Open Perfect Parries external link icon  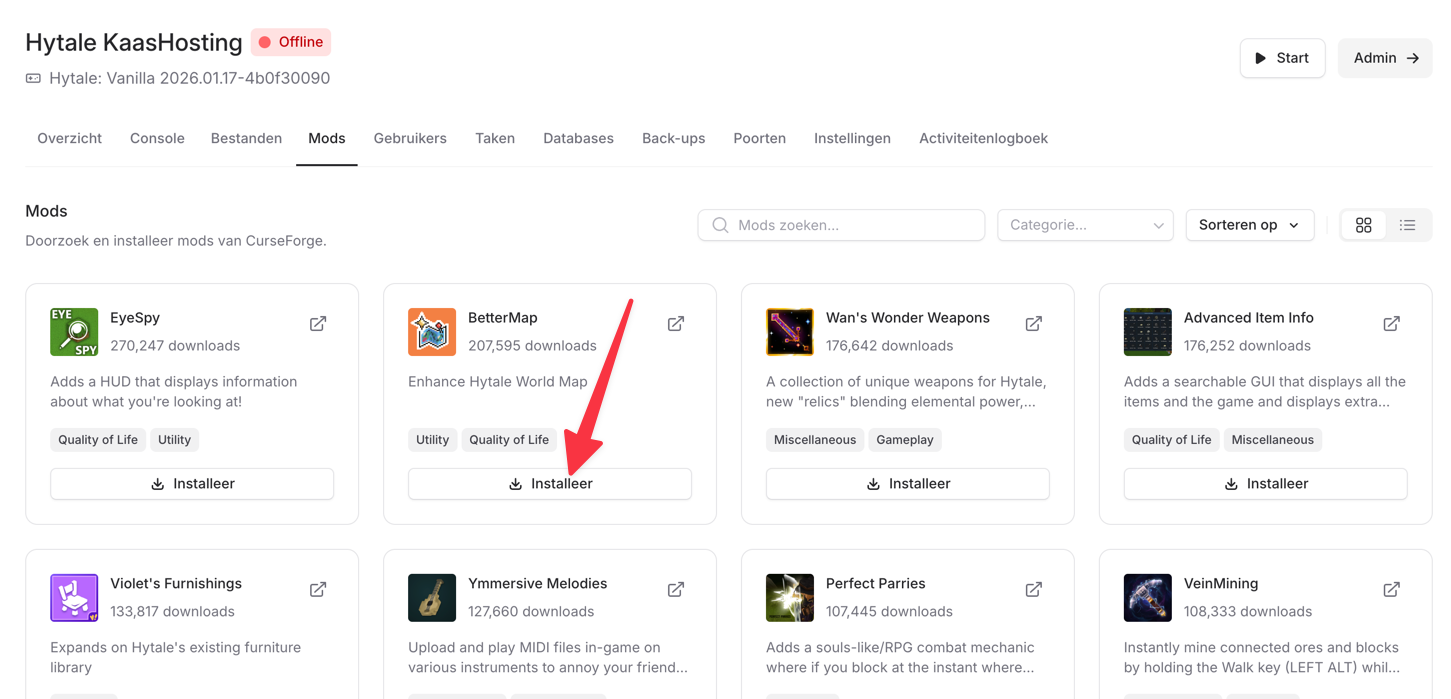(x=1034, y=590)
